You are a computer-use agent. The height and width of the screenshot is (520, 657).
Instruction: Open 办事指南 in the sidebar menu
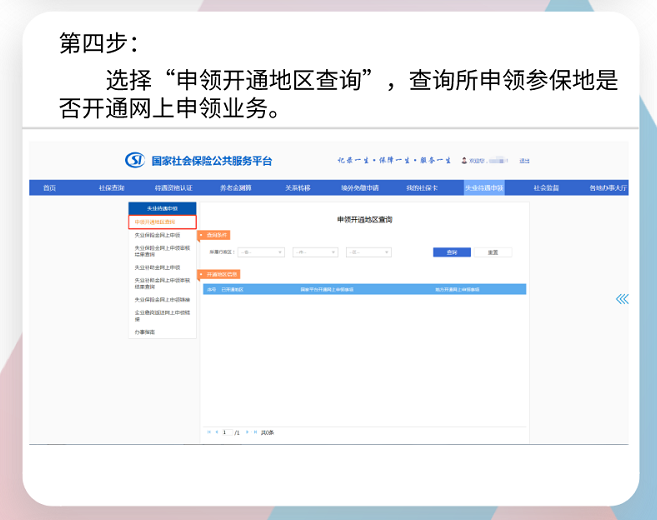tap(146, 331)
